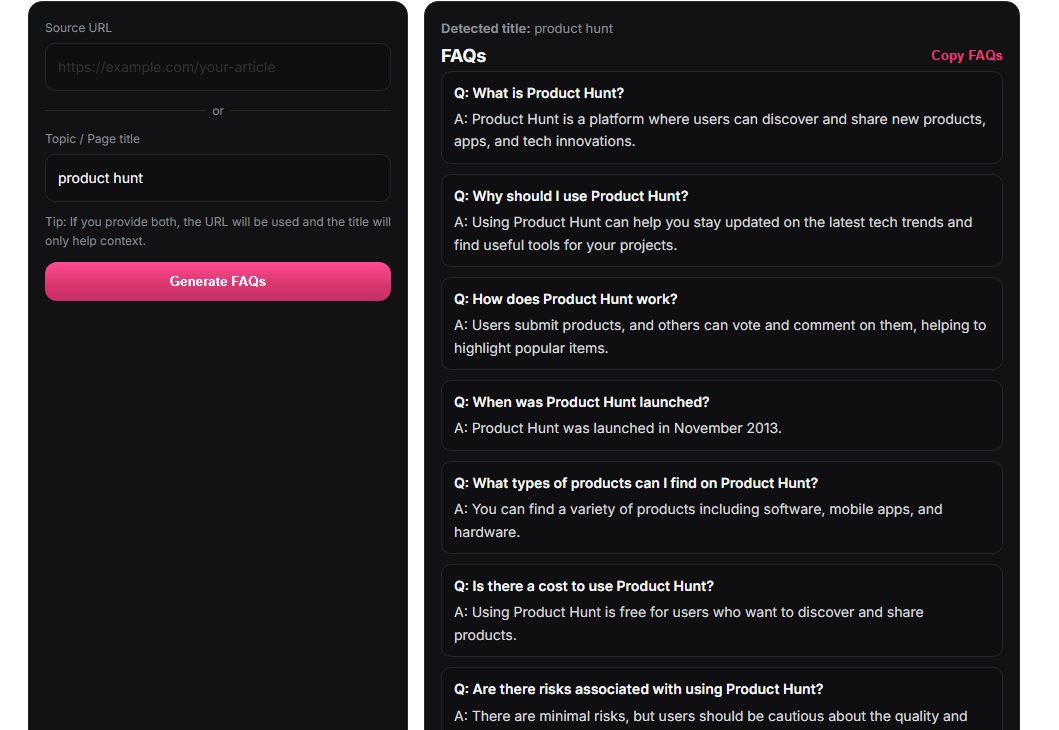Copy all FAQs via Copy FAQs link
1059x730 pixels.
966,55
